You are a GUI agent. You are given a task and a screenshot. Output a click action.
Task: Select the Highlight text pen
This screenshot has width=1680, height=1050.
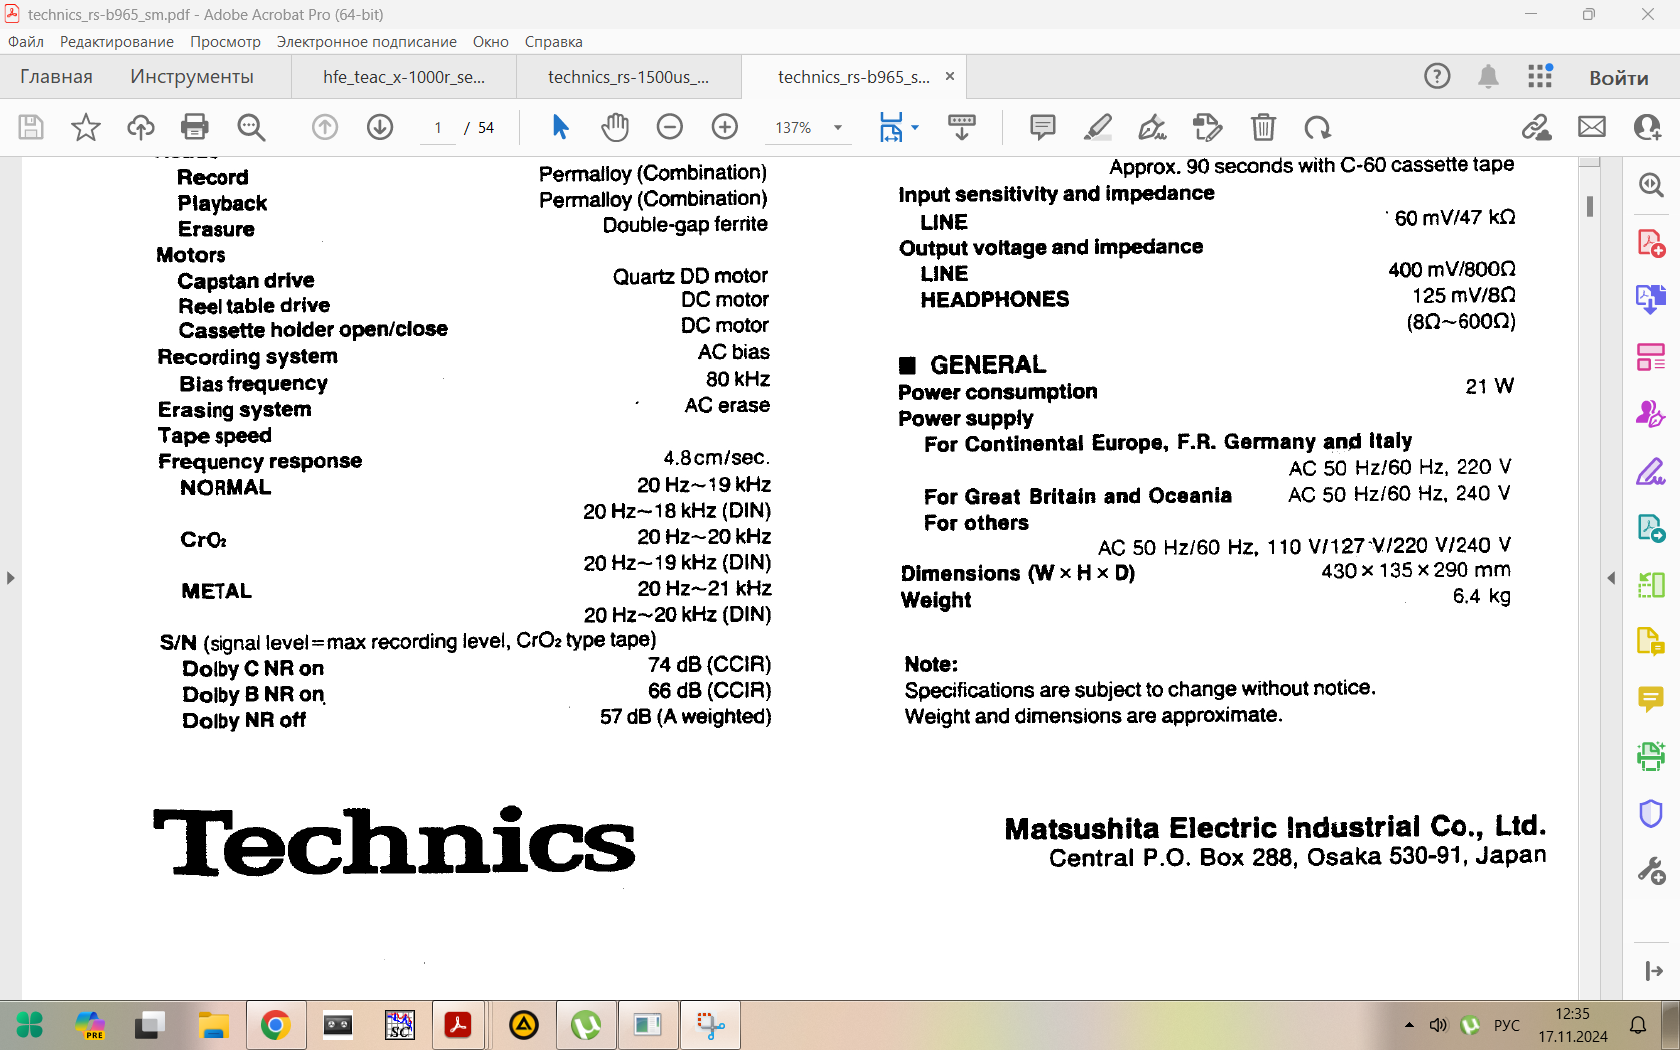1098,127
